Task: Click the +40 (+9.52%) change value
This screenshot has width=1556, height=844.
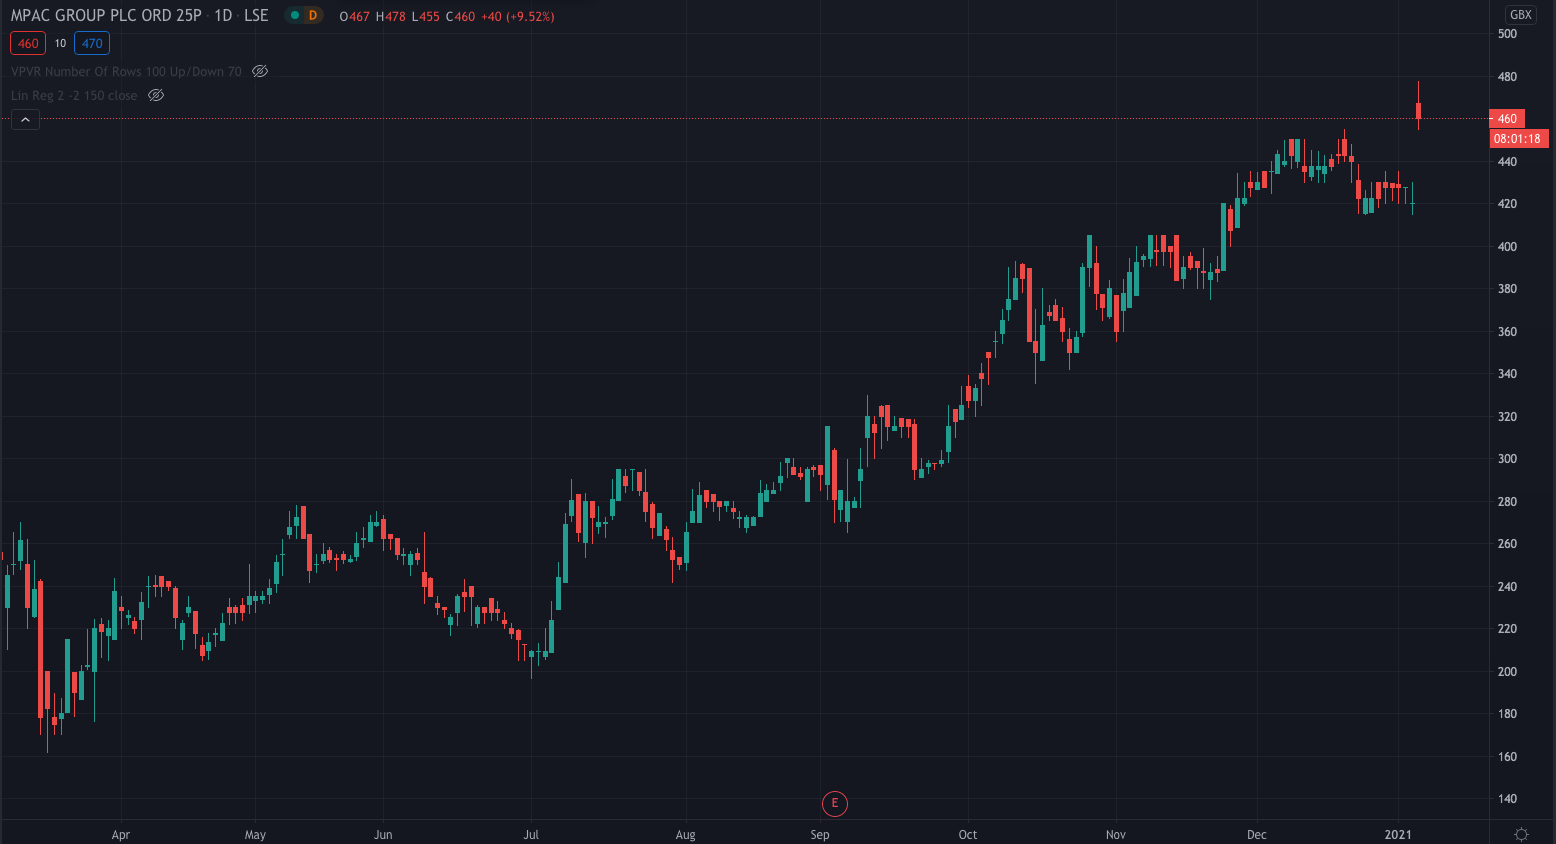Action: tap(517, 16)
